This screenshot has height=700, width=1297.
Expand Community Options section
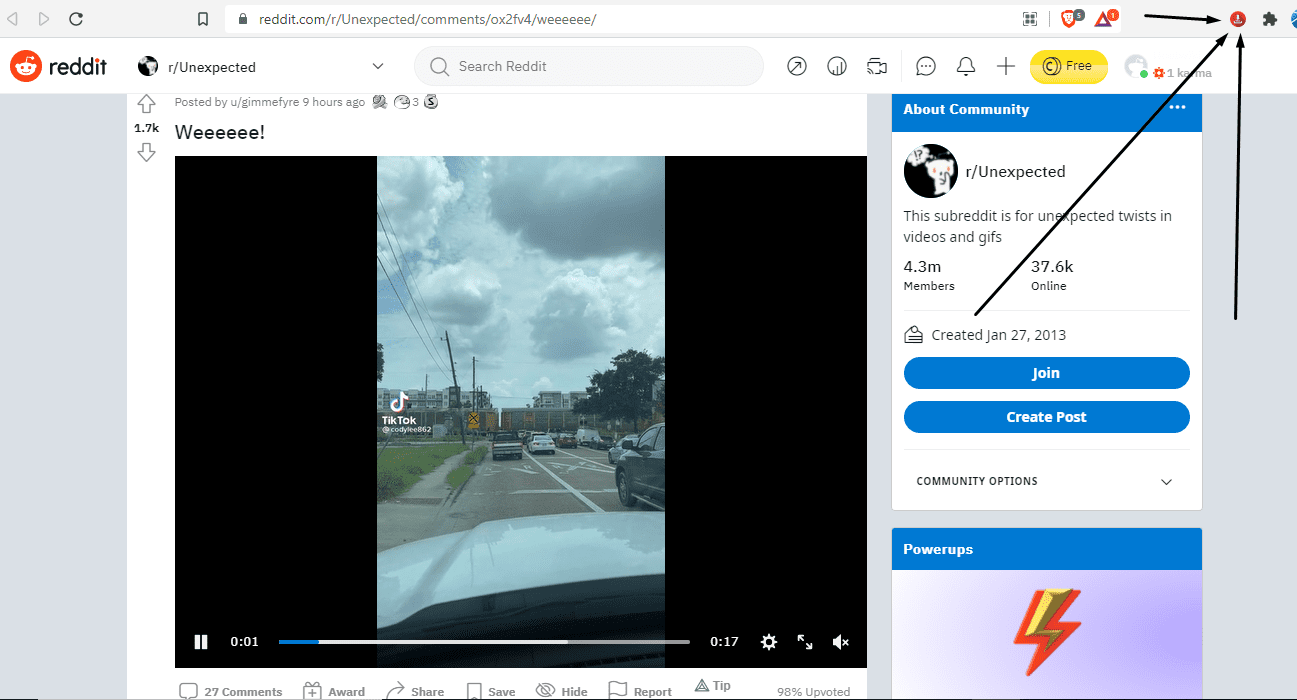(1166, 481)
